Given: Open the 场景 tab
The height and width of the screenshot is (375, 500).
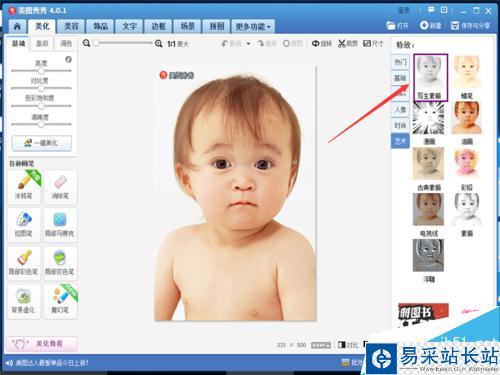Looking at the screenshot, I should pyautogui.click(x=187, y=26).
